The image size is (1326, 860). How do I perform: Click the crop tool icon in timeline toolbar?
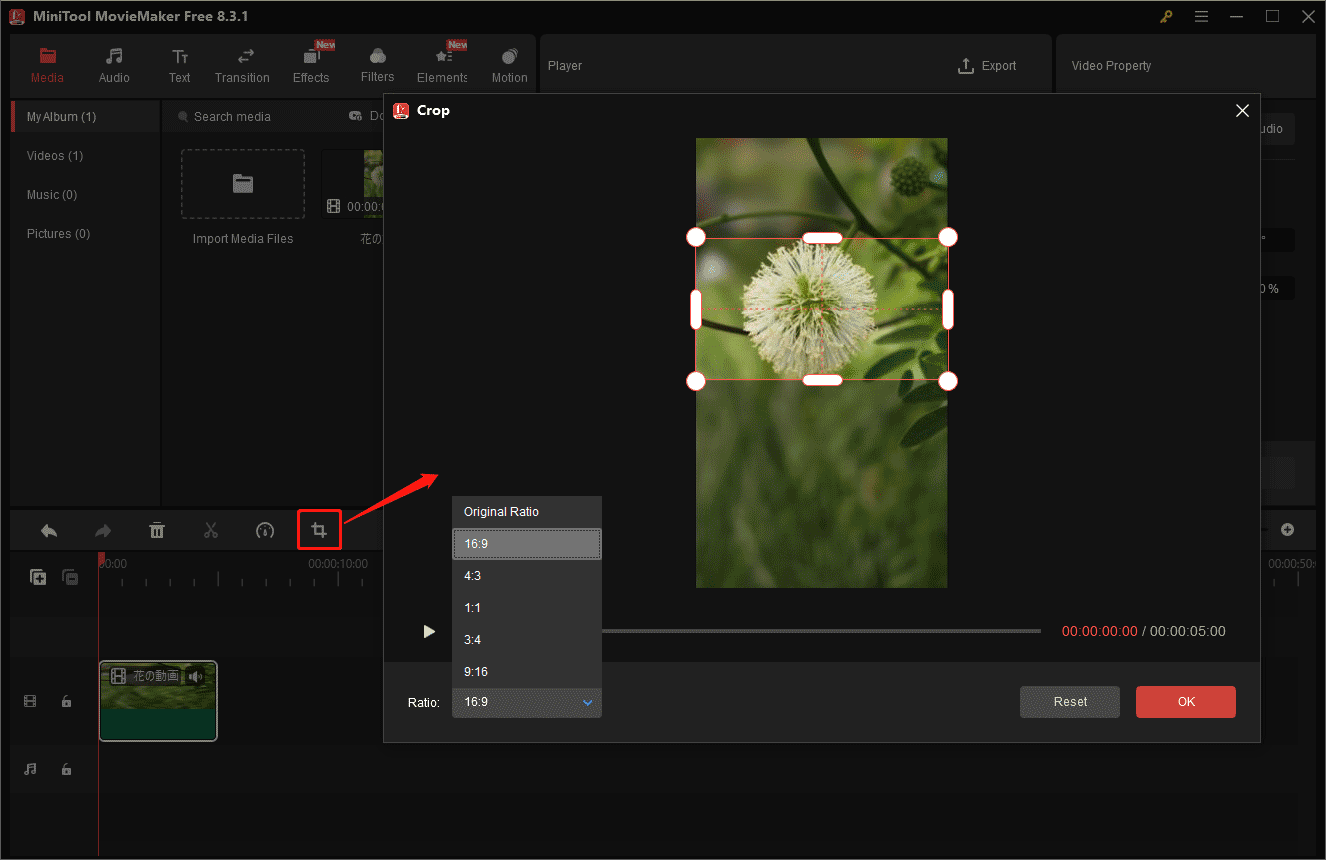pyautogui.click(x=319, y=530)
